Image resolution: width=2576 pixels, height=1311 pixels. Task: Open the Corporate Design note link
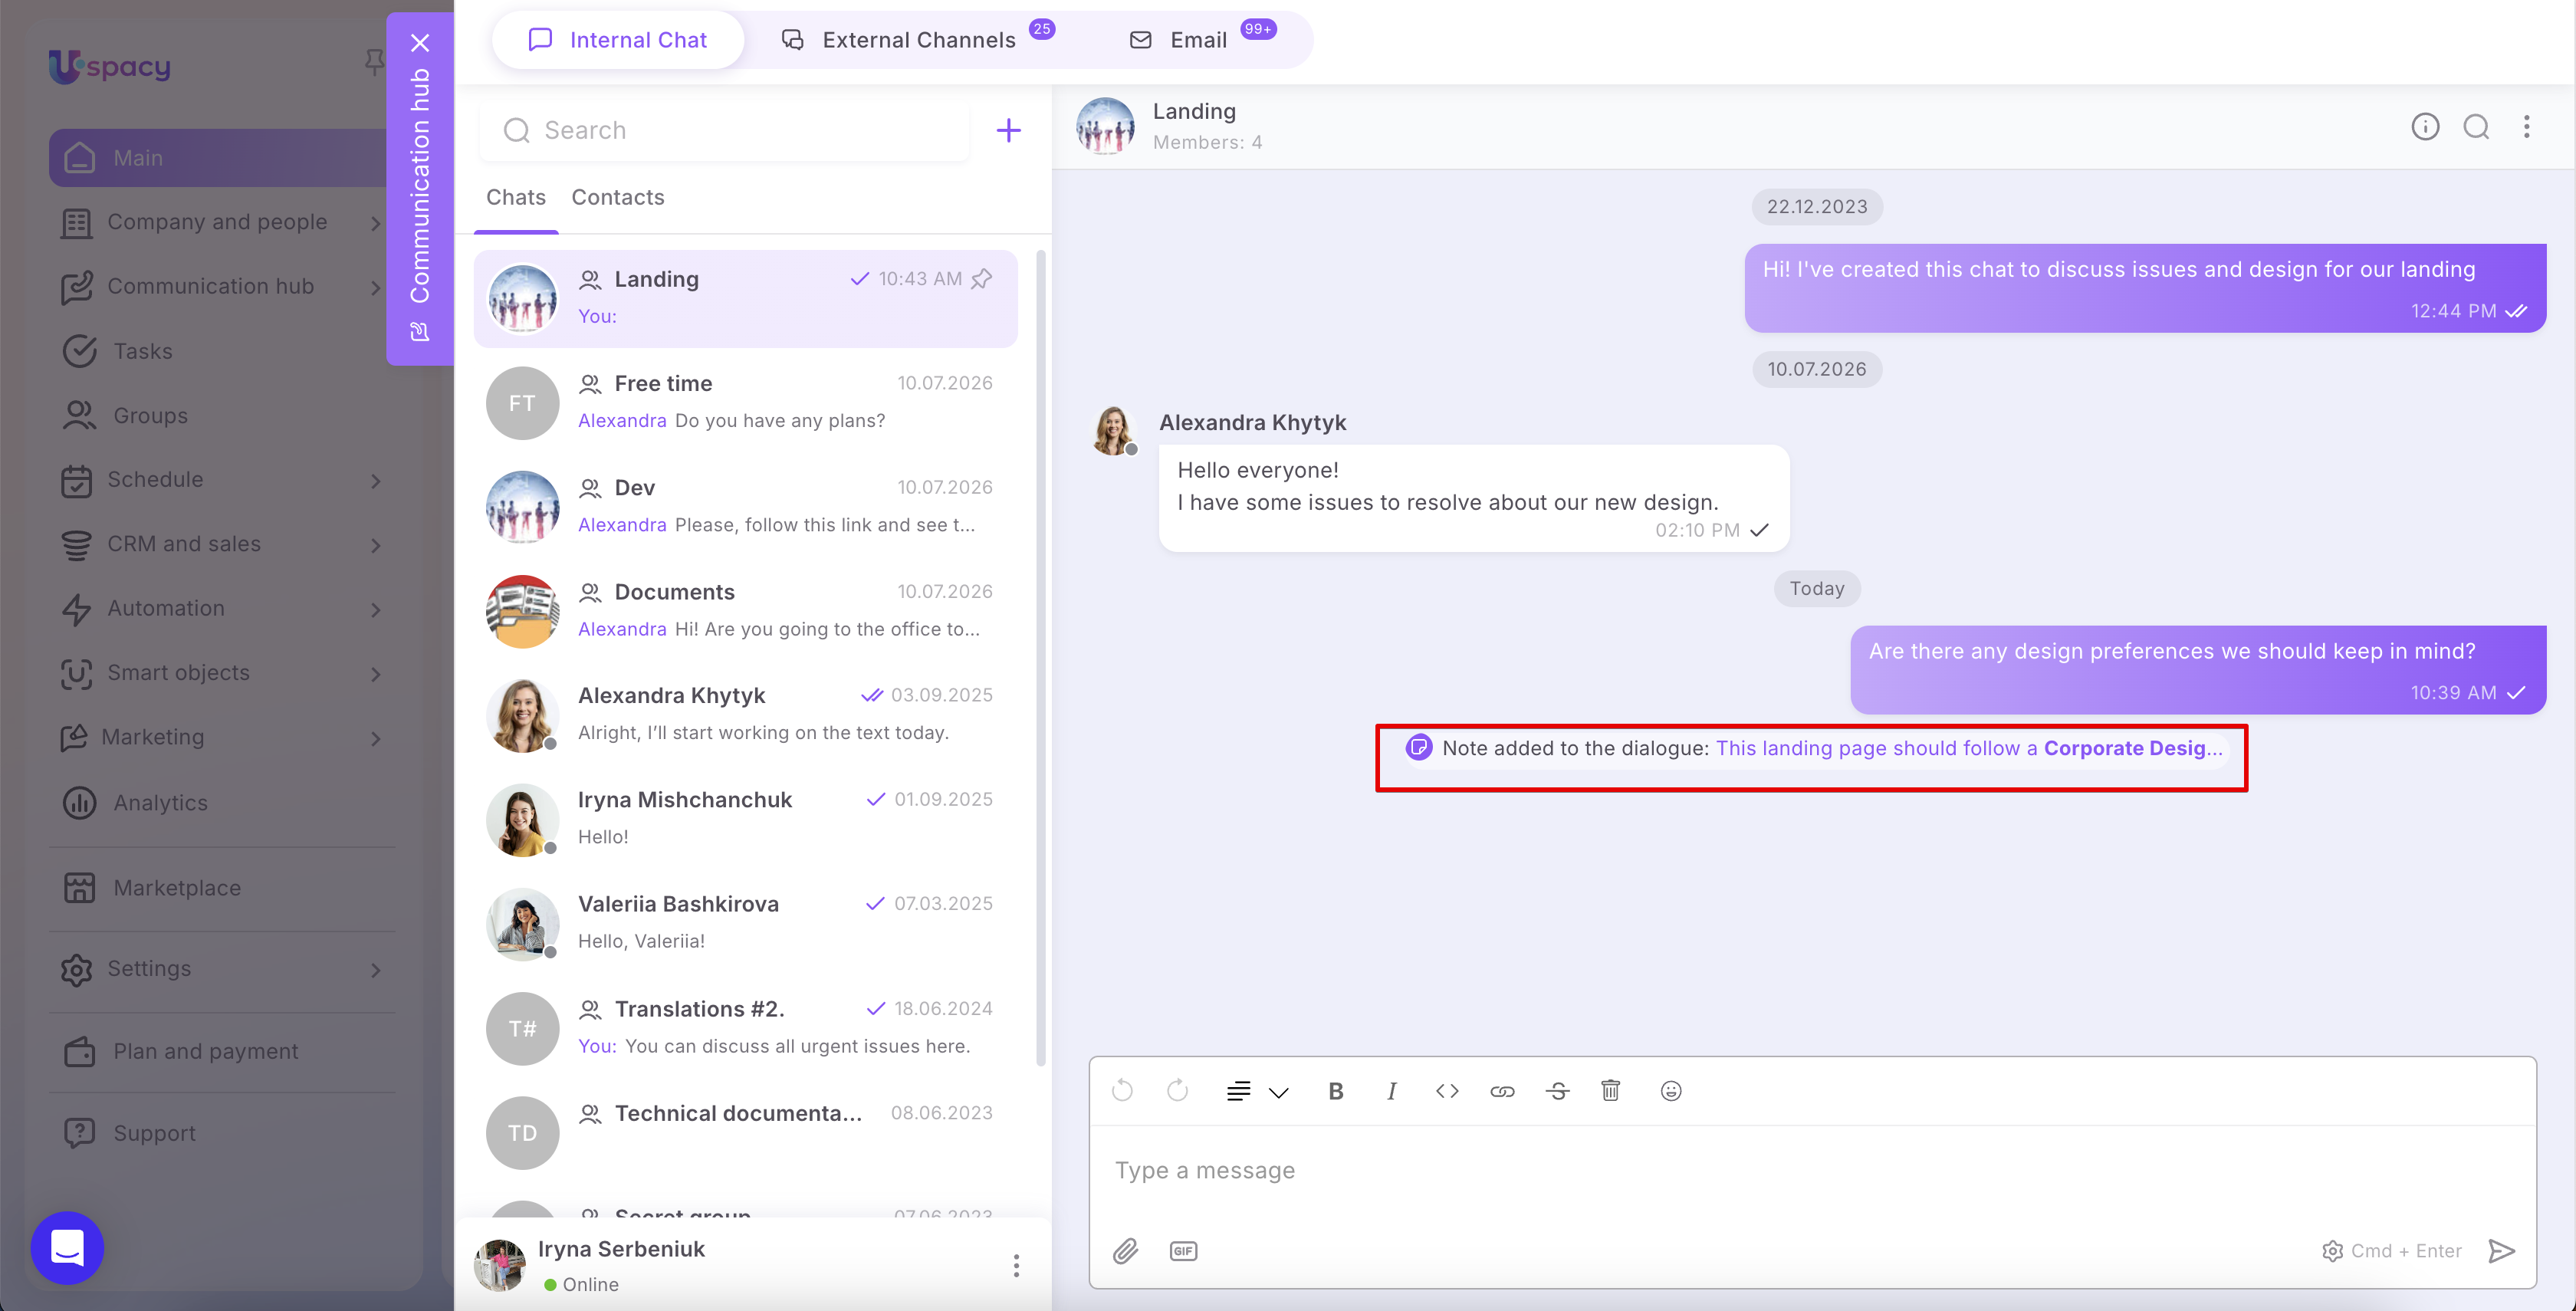[1968, 748]
